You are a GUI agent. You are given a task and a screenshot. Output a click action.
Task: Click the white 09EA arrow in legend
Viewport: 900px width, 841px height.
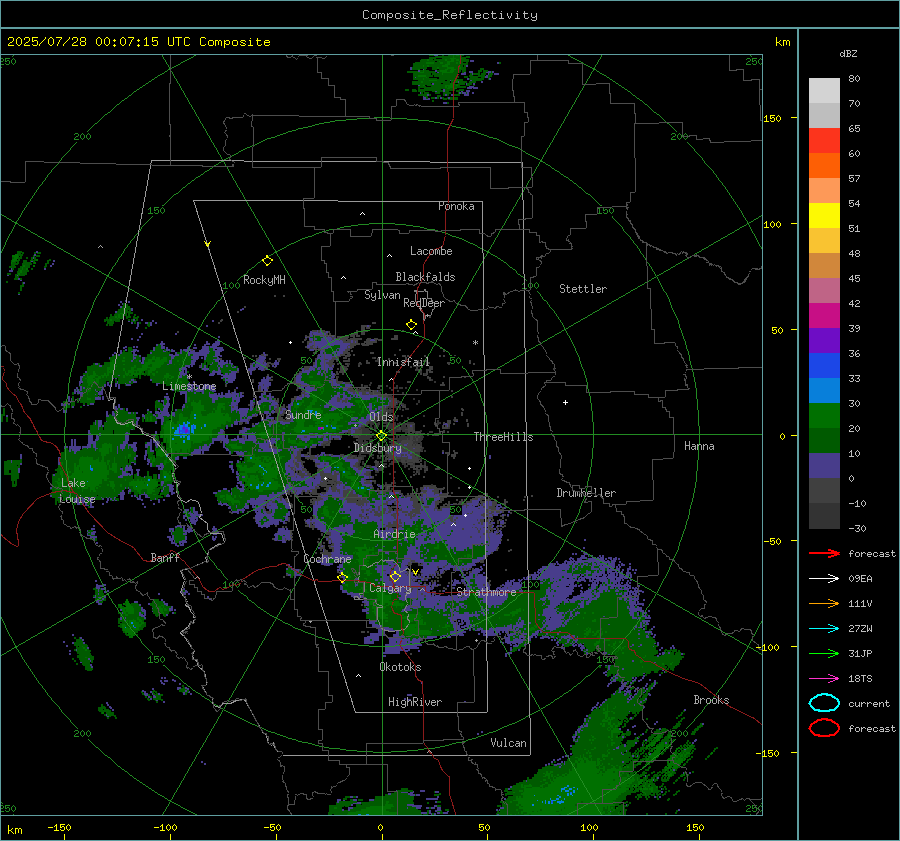824,578
